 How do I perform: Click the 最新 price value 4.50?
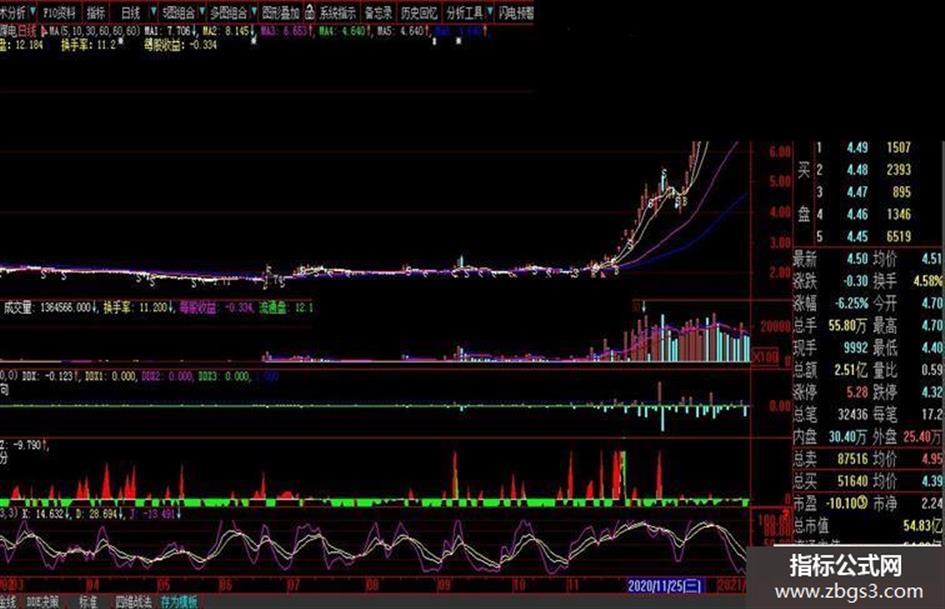pyautogui.click(x=857, y=259)
